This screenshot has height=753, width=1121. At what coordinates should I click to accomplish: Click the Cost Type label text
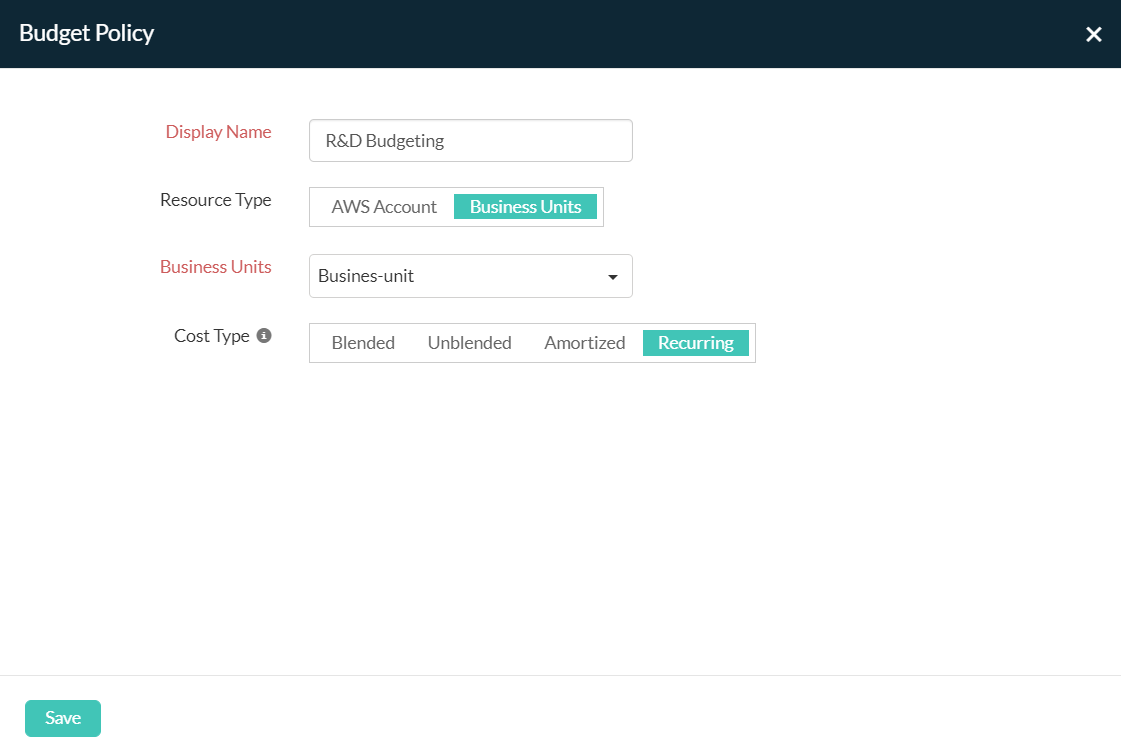click(x=211, y=336)
